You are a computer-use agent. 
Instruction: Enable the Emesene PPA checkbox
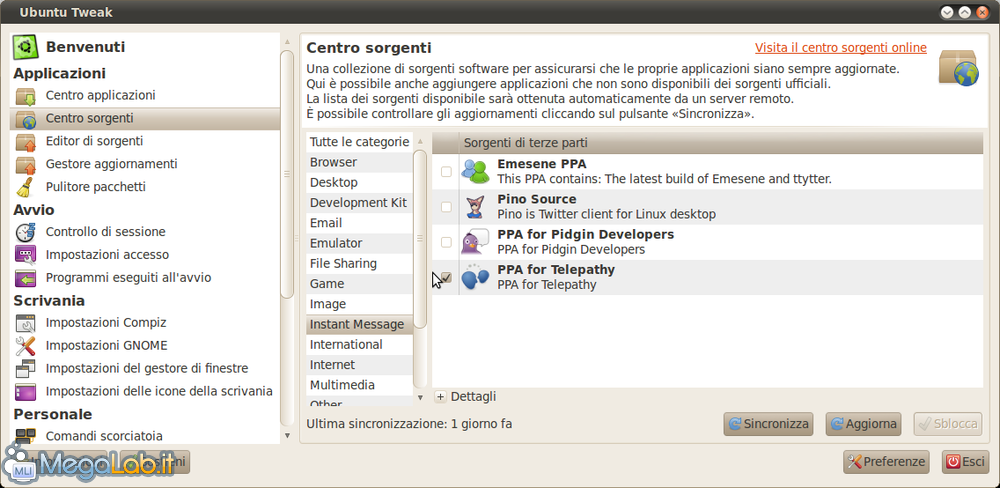point(446,172)
